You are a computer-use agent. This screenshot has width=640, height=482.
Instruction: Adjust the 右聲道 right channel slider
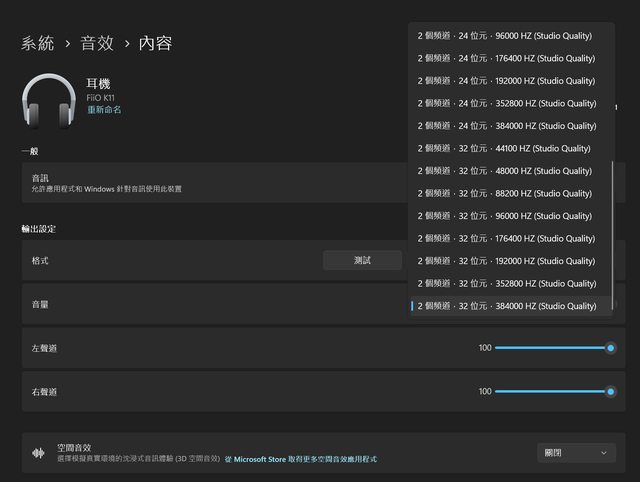(x=553, y=391)
